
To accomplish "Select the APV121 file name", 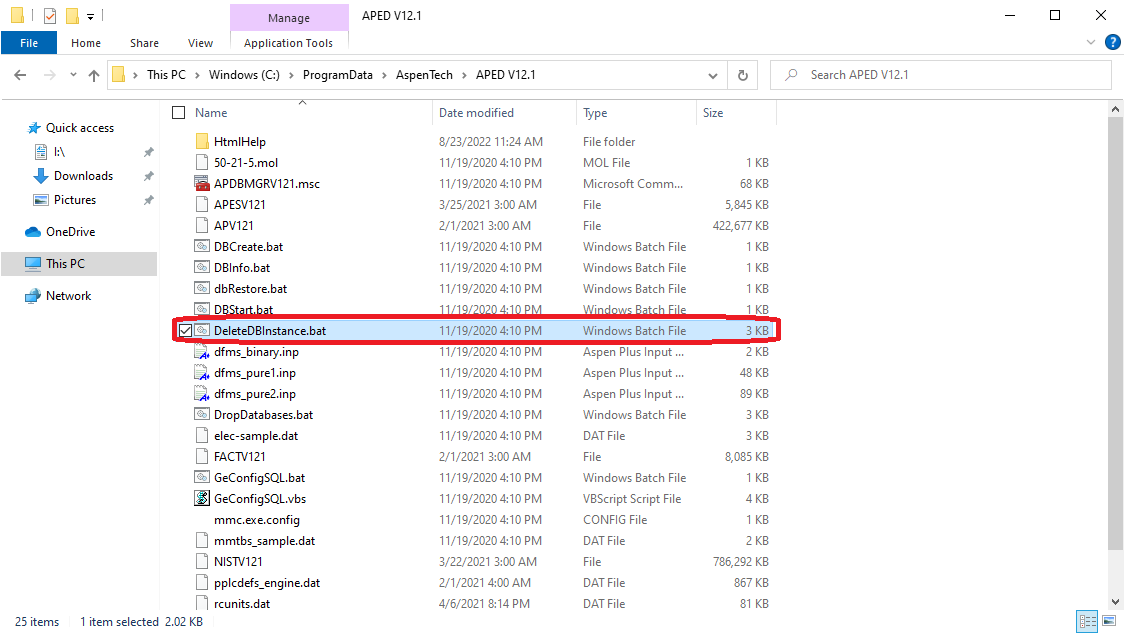I will (234, 226).
